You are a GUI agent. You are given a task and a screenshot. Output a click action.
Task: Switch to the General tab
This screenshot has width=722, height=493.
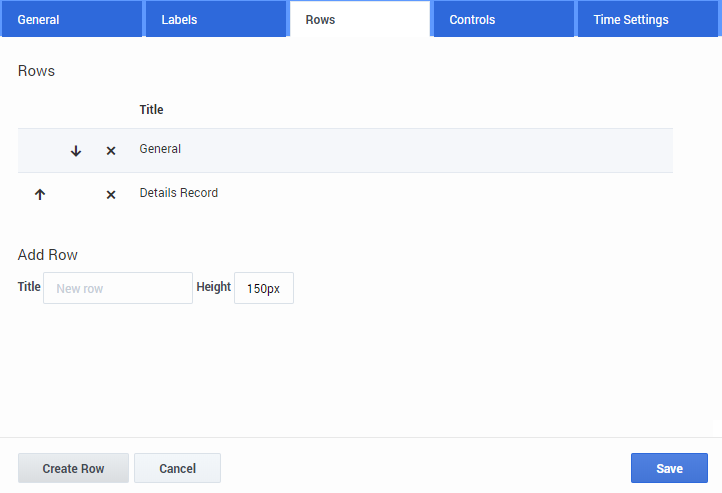click(71, 19)
